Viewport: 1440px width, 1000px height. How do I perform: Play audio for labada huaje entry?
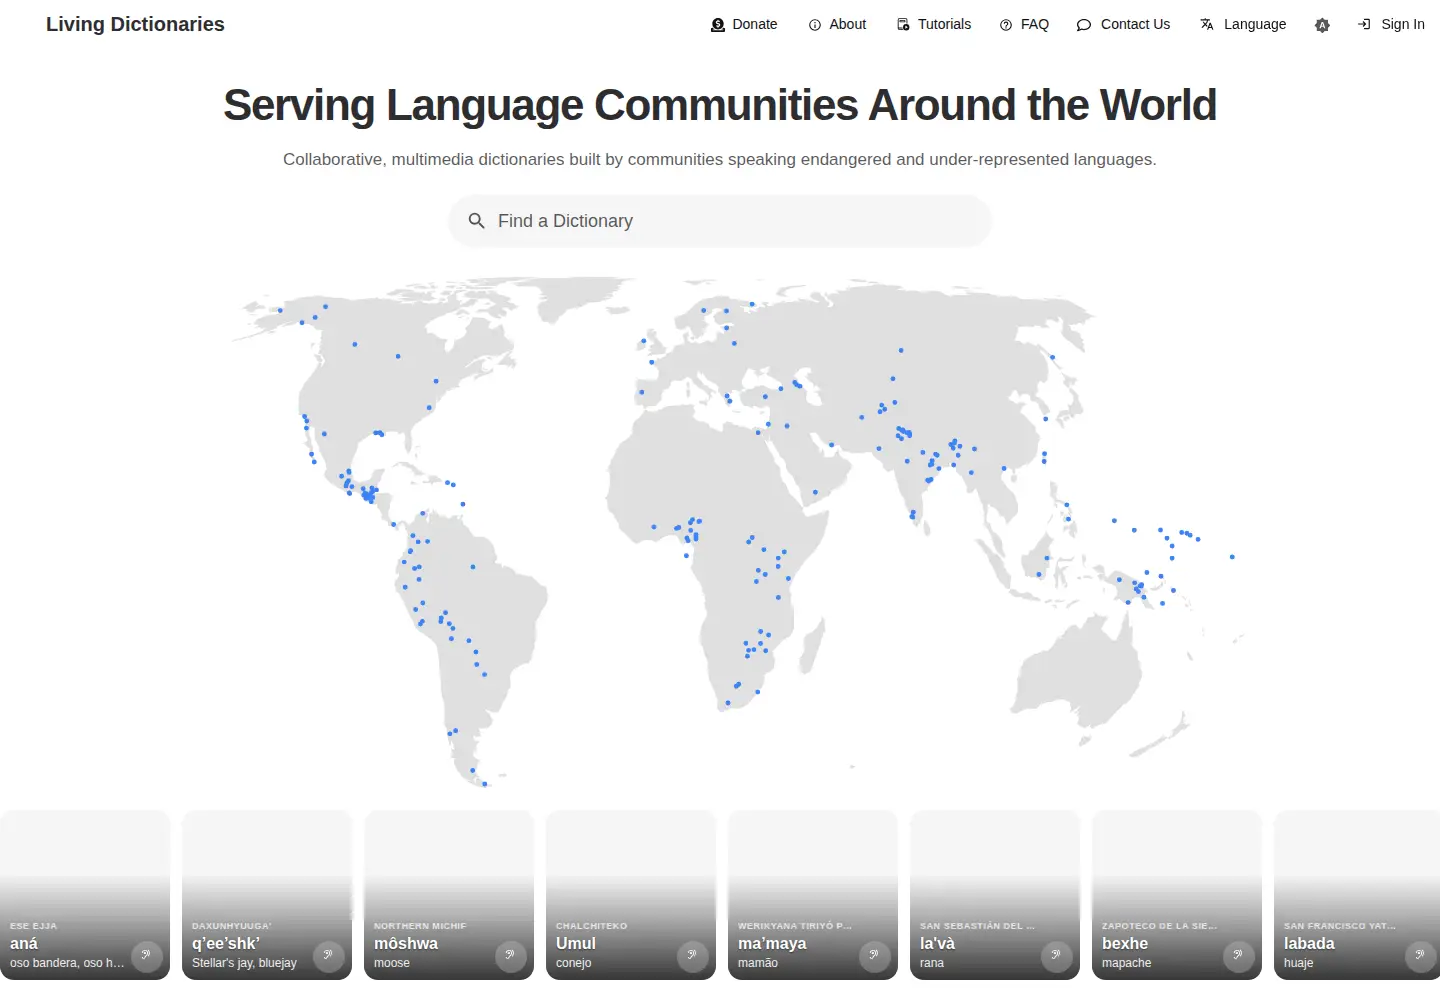1420,957
